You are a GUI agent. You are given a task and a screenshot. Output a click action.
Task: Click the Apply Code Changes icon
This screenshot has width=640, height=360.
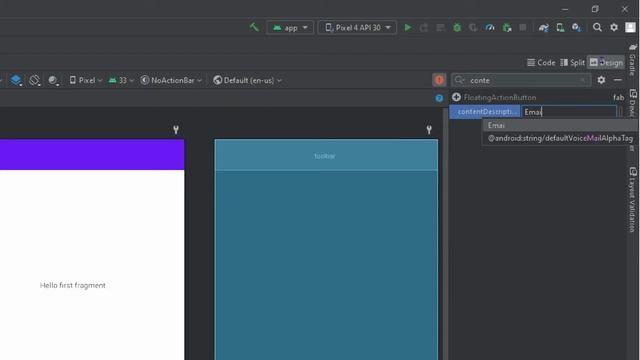440,27
